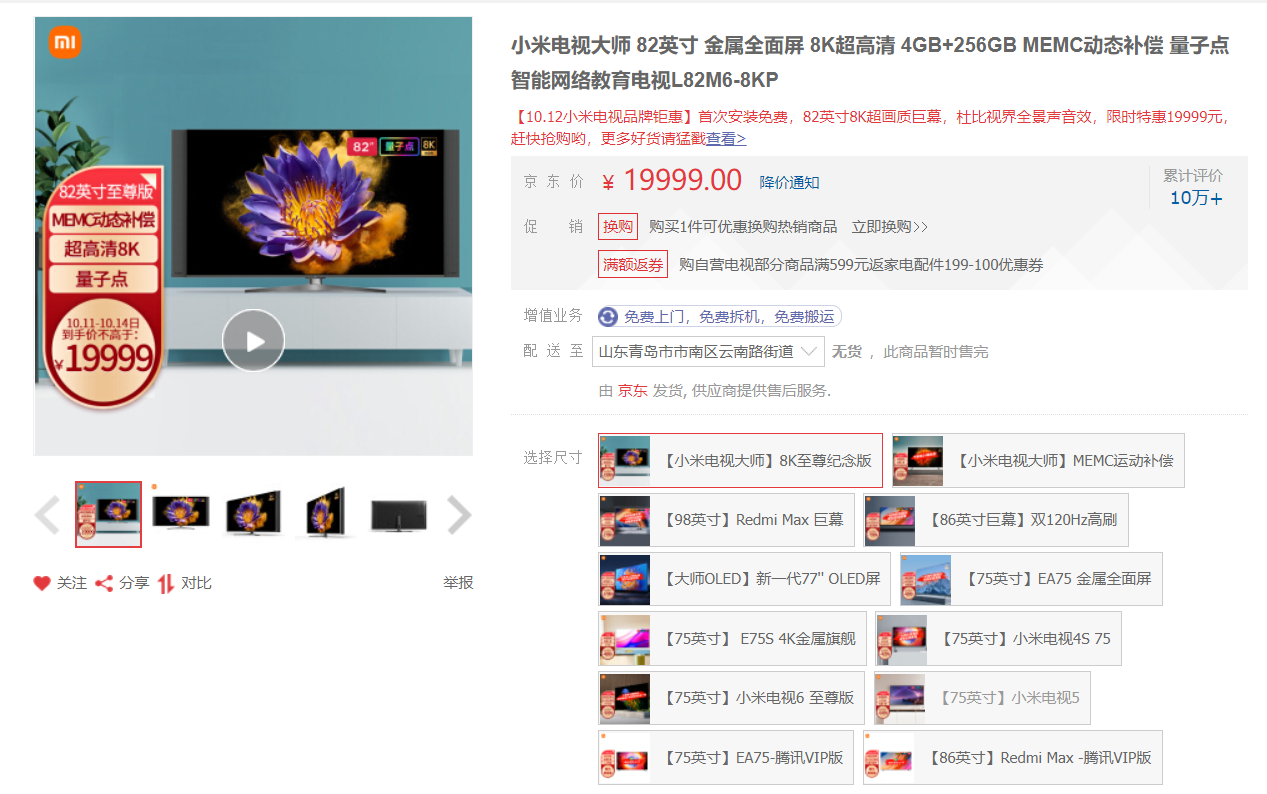
Task: Click 举报 report link
Action: click(458, 583)
